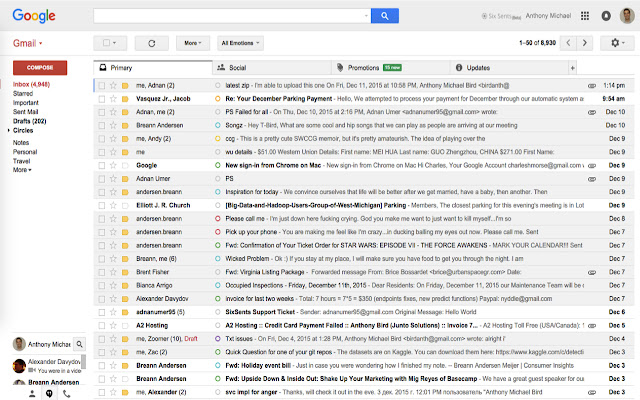Switch to the Social tab

coord(272,68)
